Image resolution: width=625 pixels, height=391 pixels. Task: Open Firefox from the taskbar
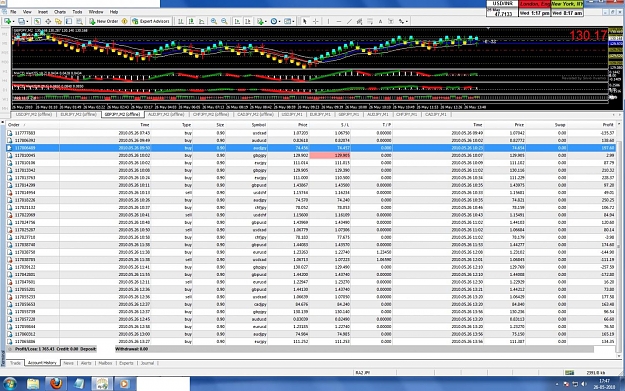pos(56,383)
